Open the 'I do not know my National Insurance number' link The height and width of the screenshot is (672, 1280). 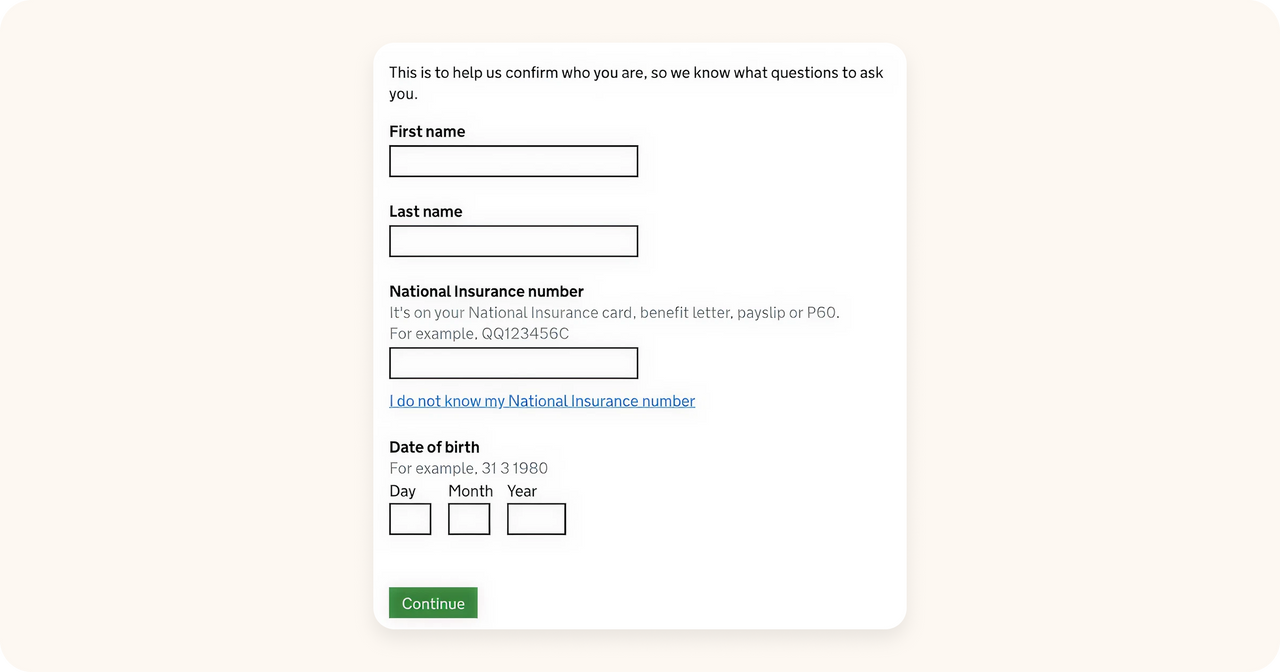point(542,401)
